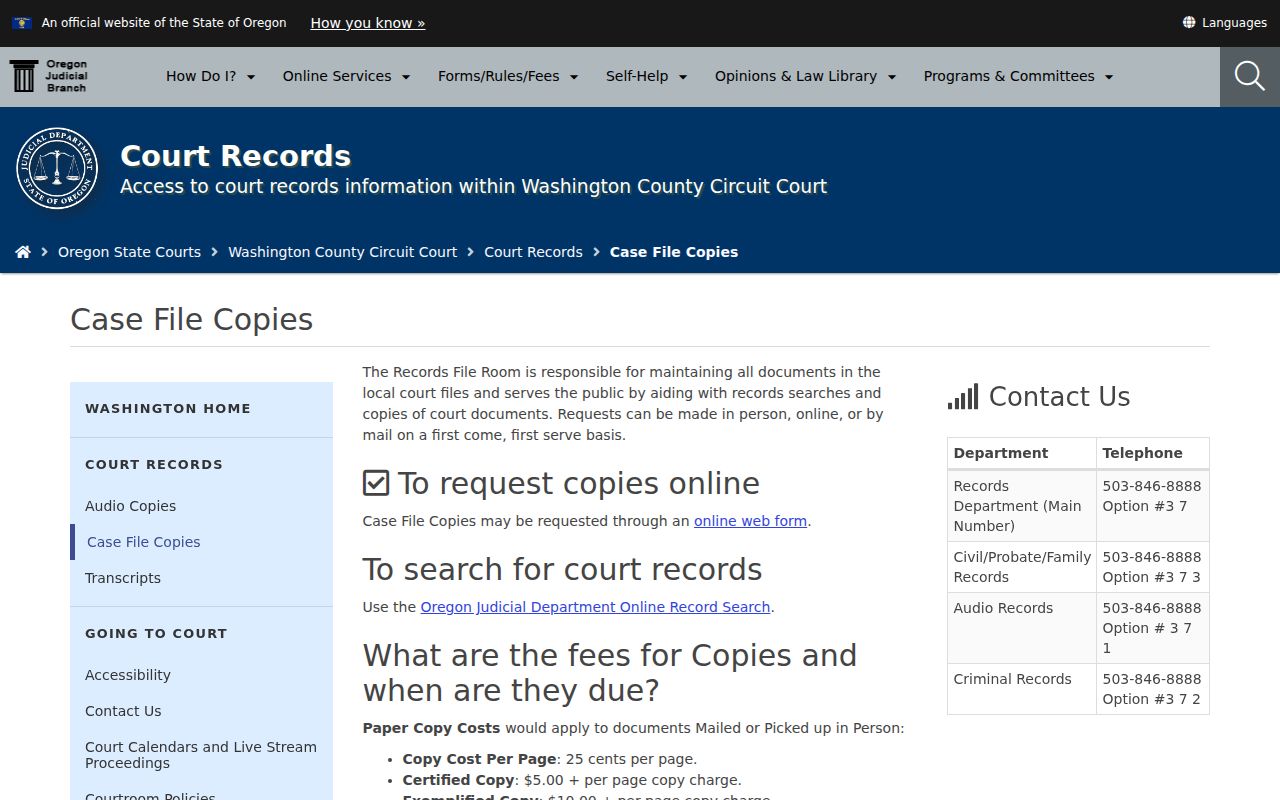
Task: Click the home breadcrumb icon
Action: [23, 252]
